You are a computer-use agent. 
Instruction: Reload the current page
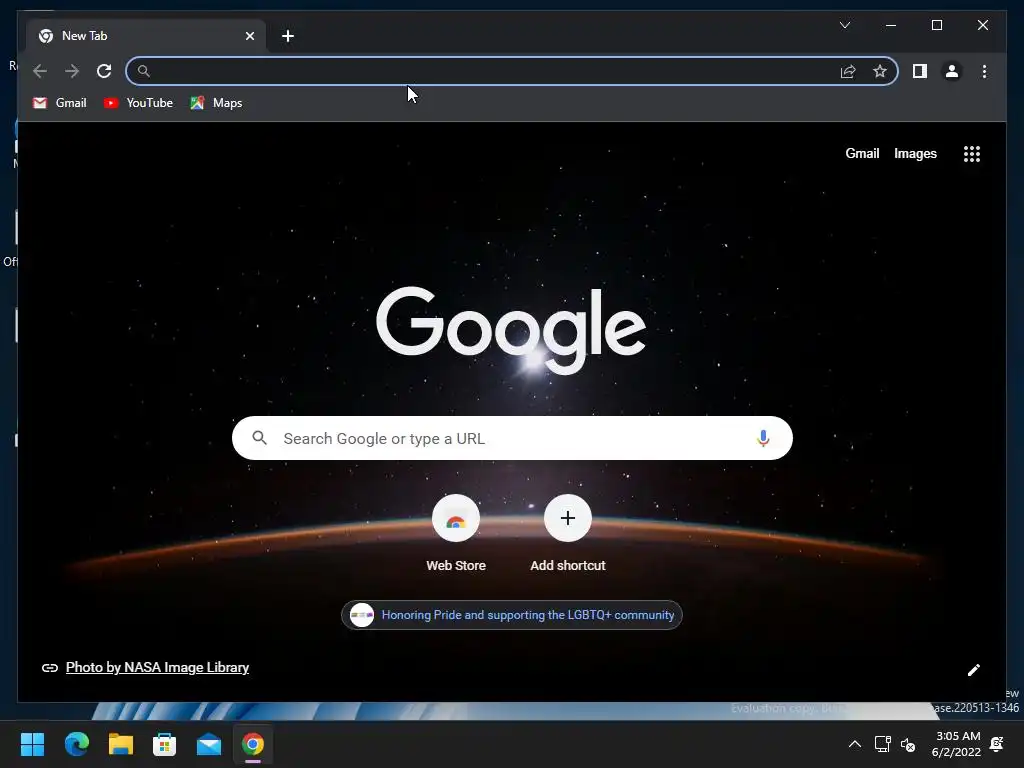[104, 71]
